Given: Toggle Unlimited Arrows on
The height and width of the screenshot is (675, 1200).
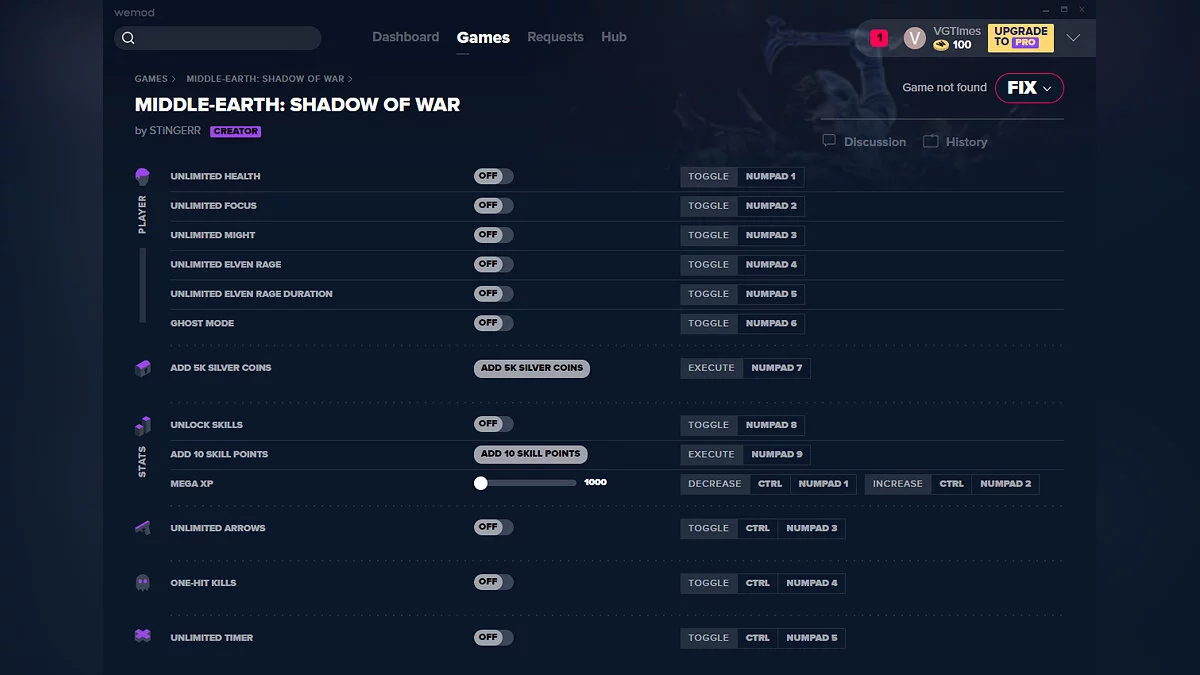Looking at the screenshot, I should pyautogui.click(x=493, y=527).
